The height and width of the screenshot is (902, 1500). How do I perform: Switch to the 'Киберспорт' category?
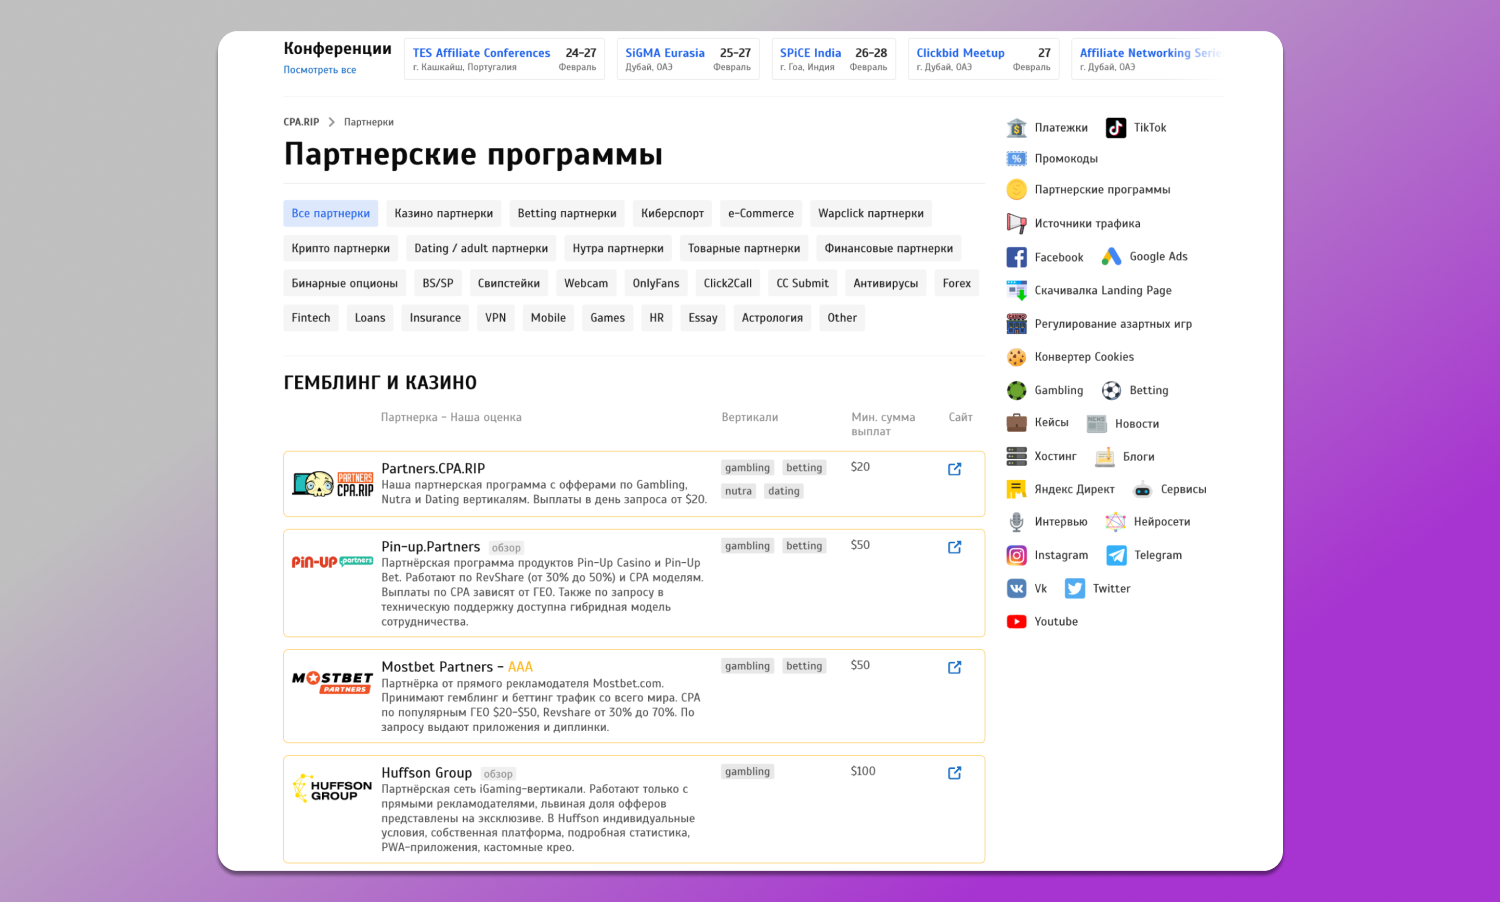(x=671, y=213)
